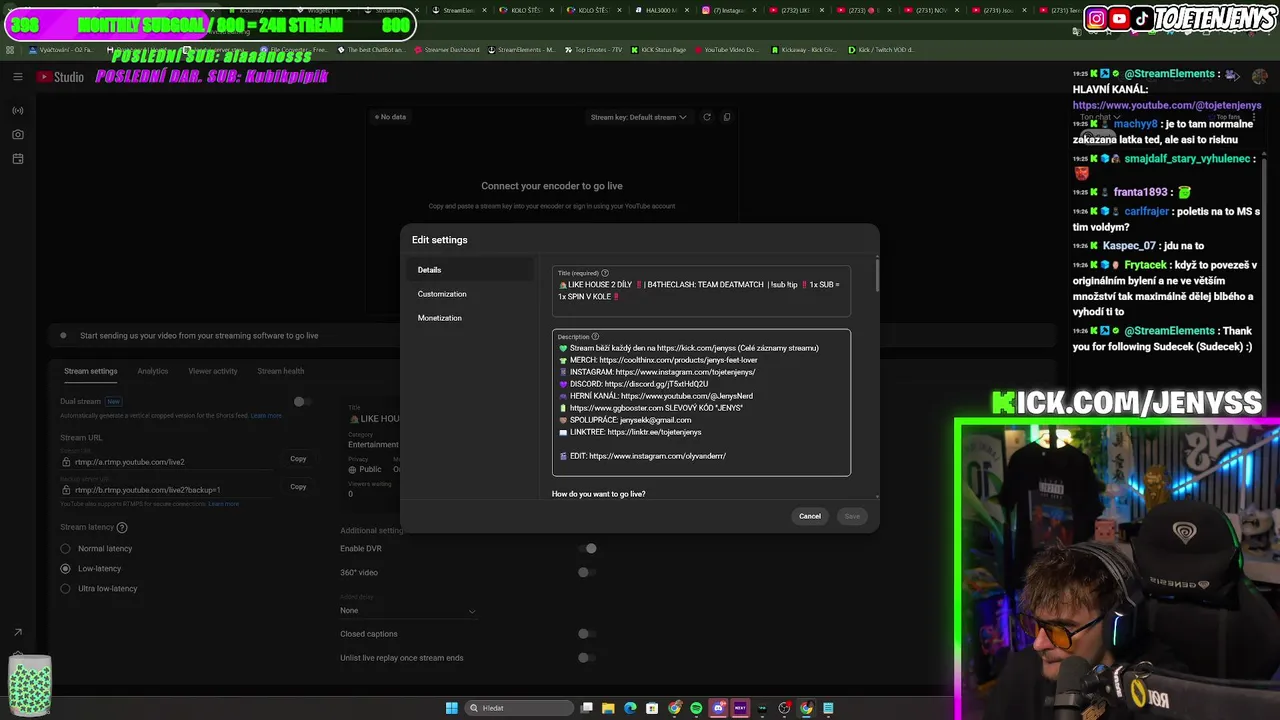
Task: Switch to the Viewer activity tab
Action: pyautogui.click(x=213, y=371)
